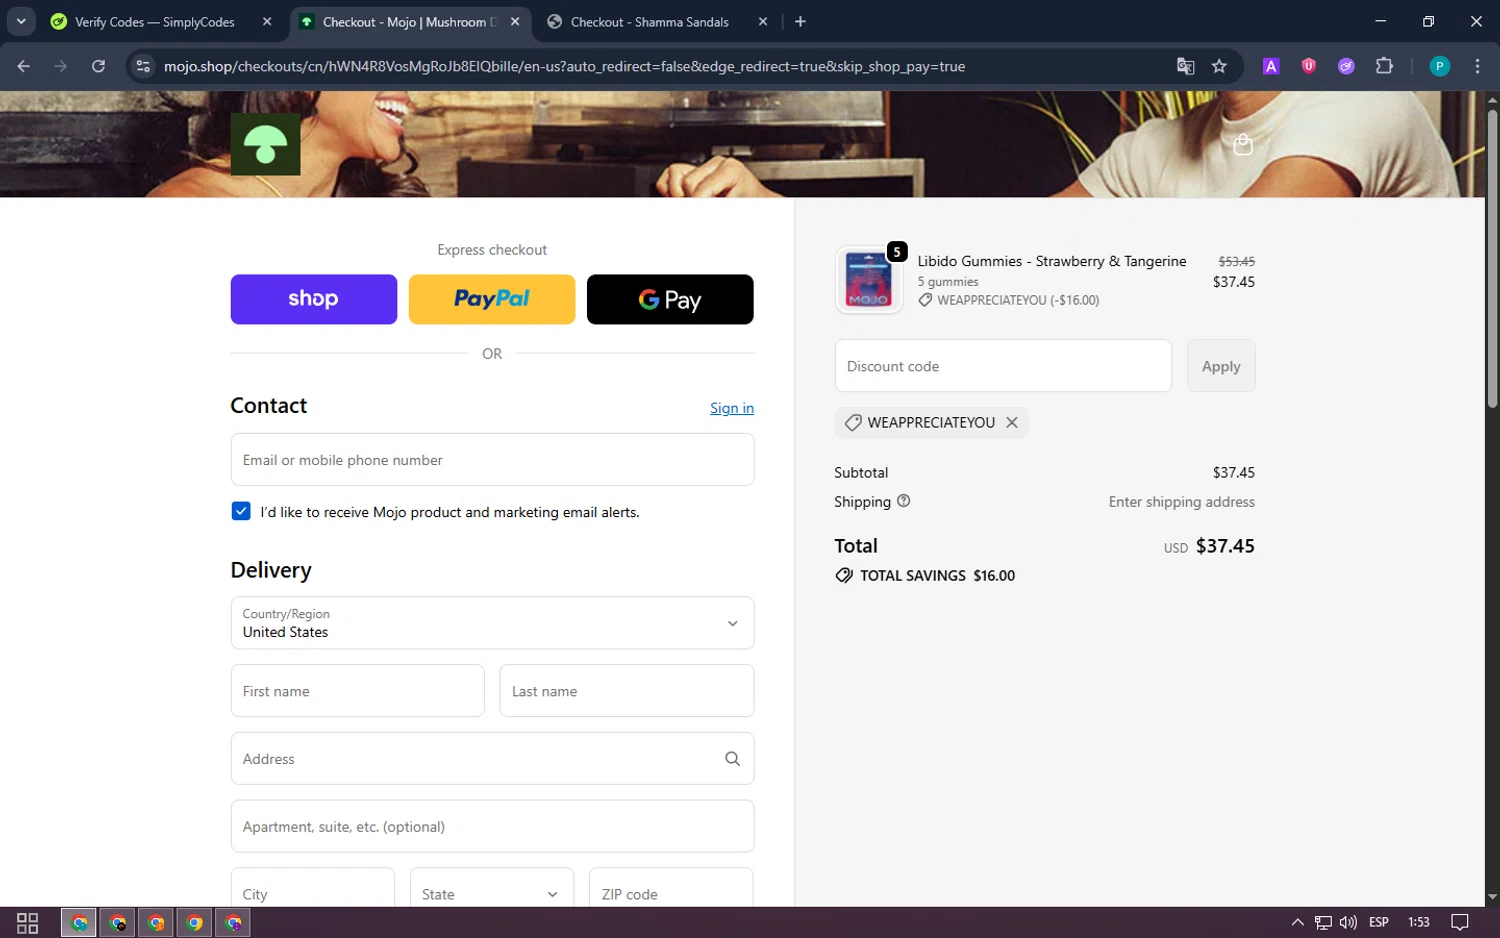The width and height of the screenshot is (1500, 938).
Task: Open Windows Task View icon
Action: 27,922
